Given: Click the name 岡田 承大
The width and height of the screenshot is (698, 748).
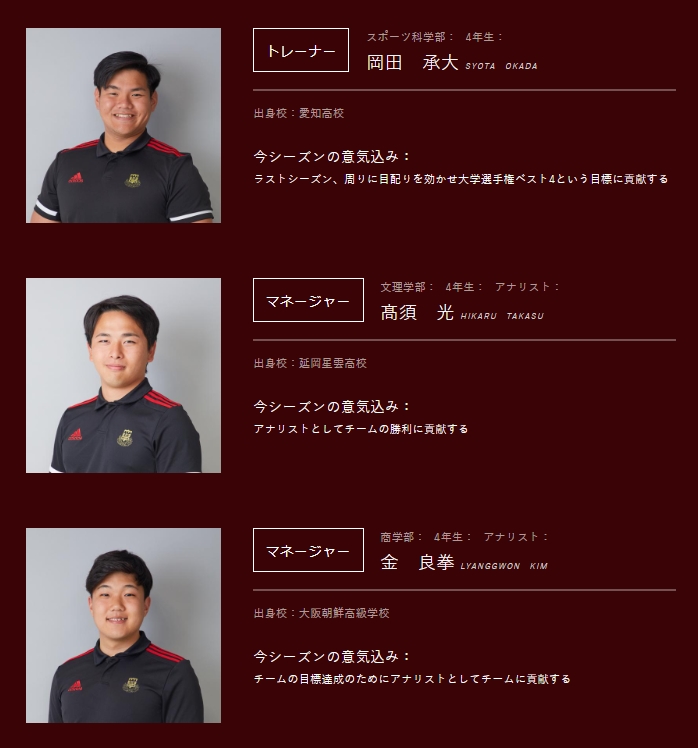Looking at the screenshot, I should (413, 63).
